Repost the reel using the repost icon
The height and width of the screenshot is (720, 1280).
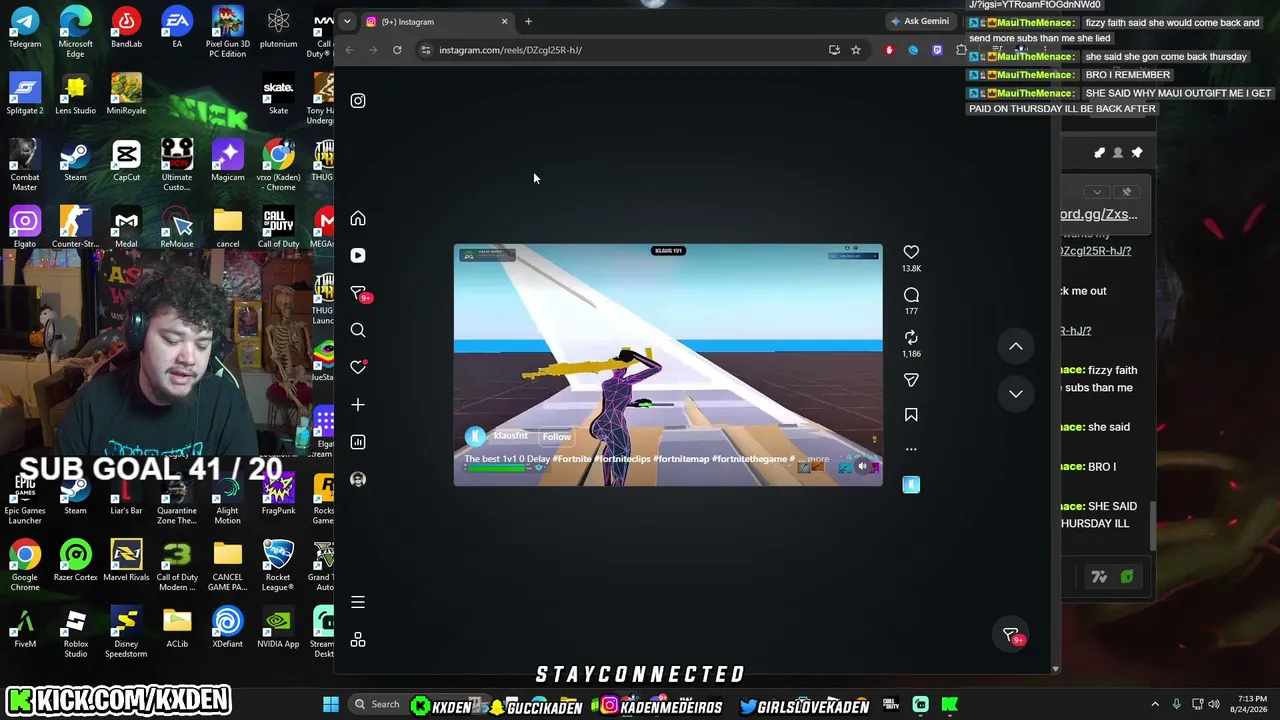[911, 337]
